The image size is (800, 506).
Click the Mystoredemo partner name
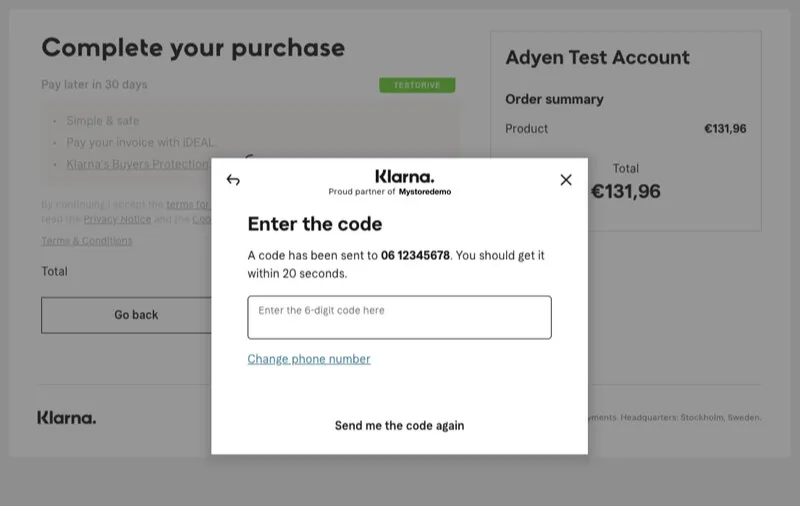[425, 192]
